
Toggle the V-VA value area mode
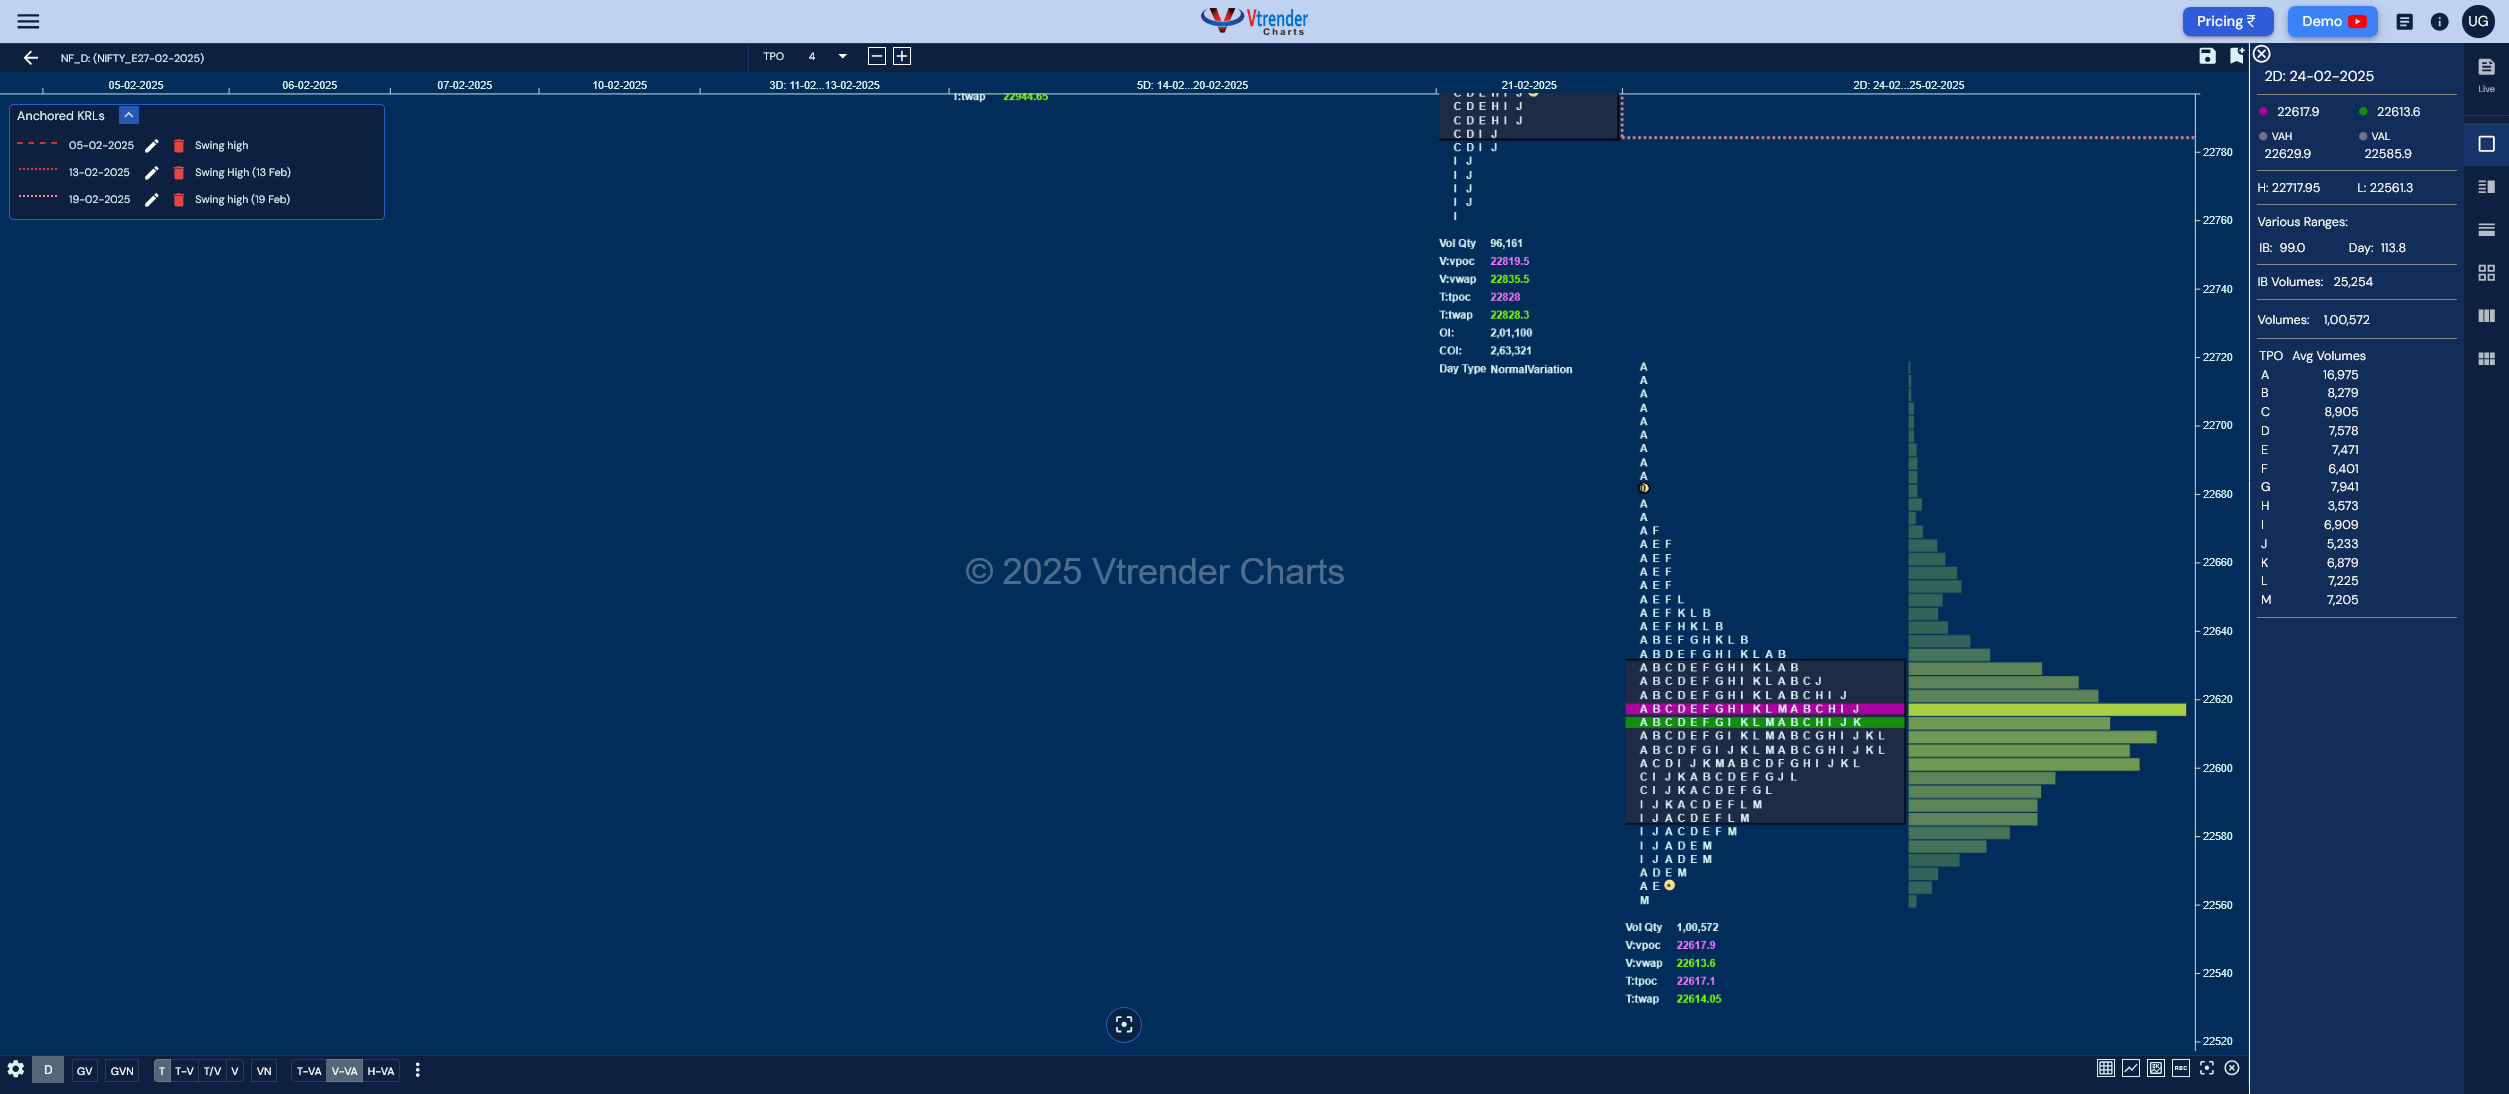tap(344, 1071)
